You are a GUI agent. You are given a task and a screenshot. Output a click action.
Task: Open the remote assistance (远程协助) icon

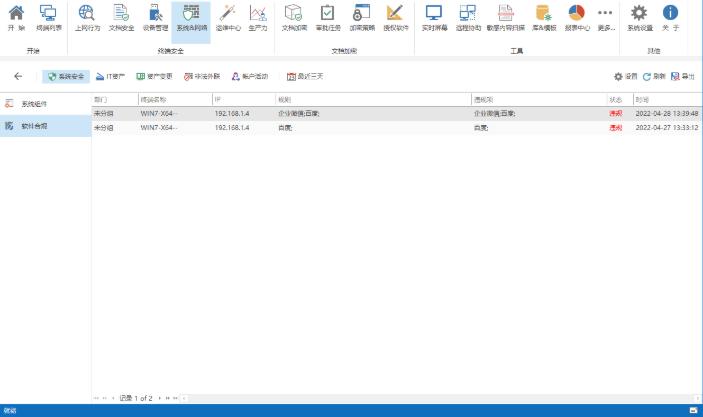click(468, 17)
